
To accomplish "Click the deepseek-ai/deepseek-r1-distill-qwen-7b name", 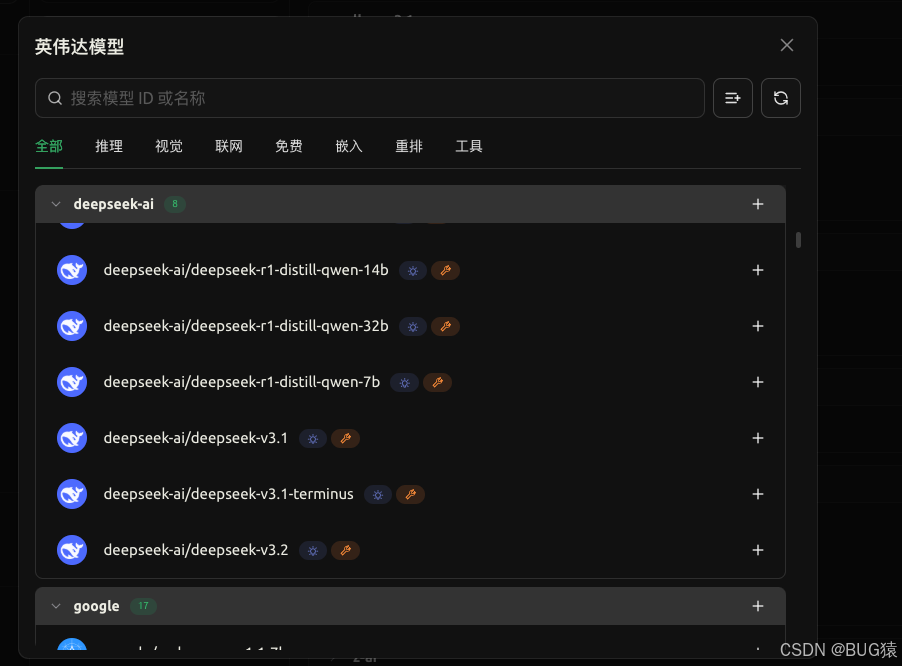I will pyautogui.click(x=242, y=382).
